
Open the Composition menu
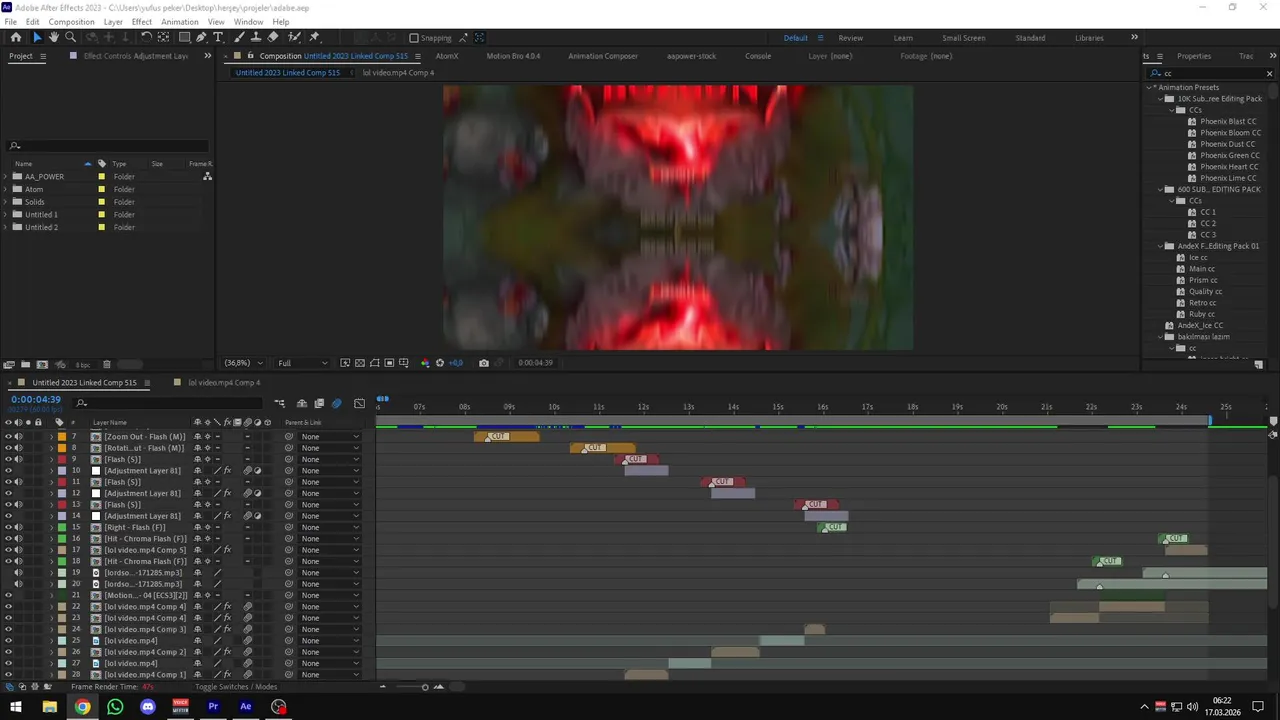coord(71,22)
